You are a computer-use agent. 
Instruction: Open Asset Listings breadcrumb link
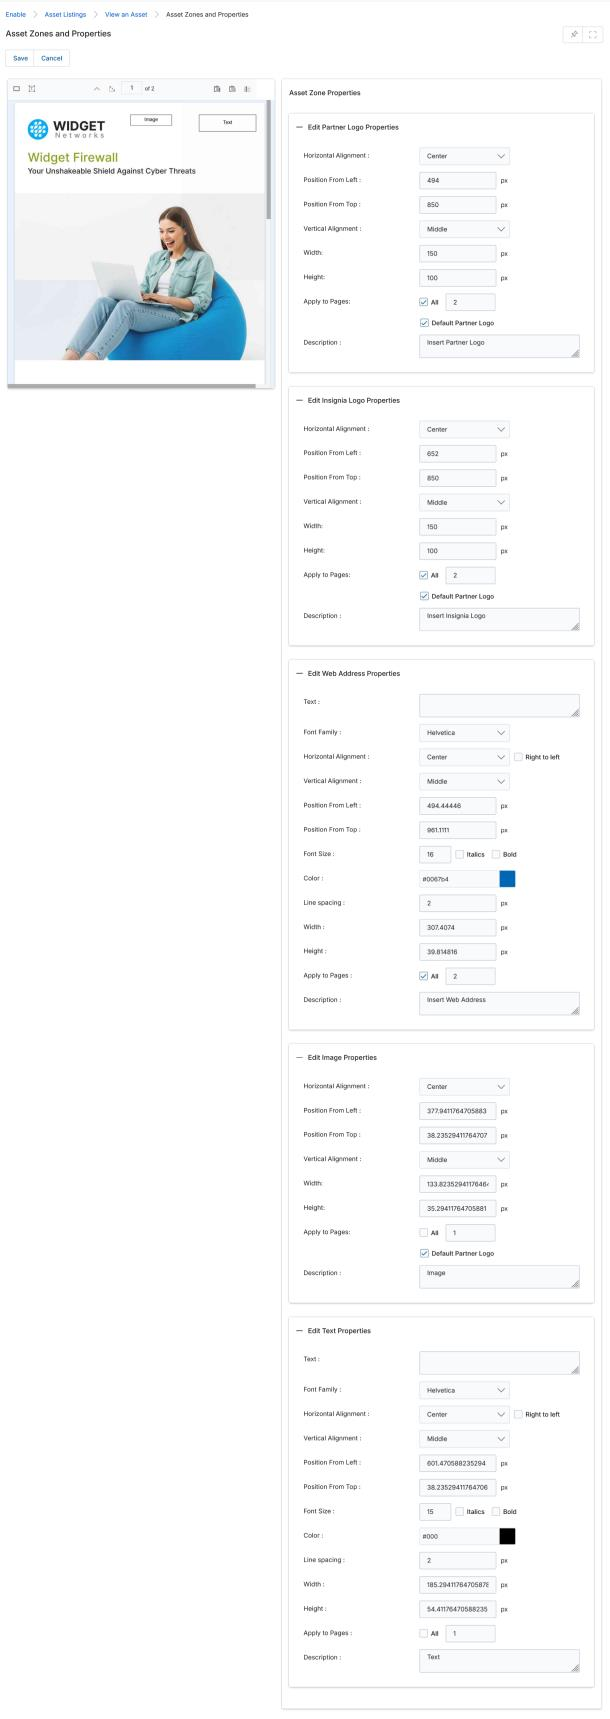[65, 14]
